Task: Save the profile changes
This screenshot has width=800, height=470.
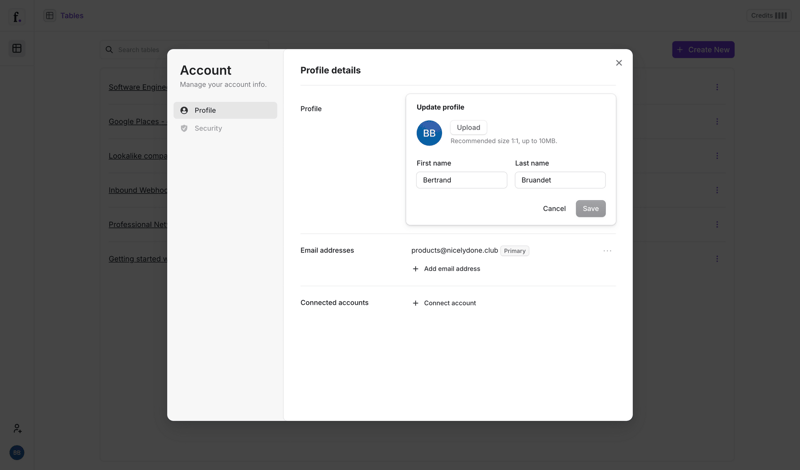Action: point(590,209)
